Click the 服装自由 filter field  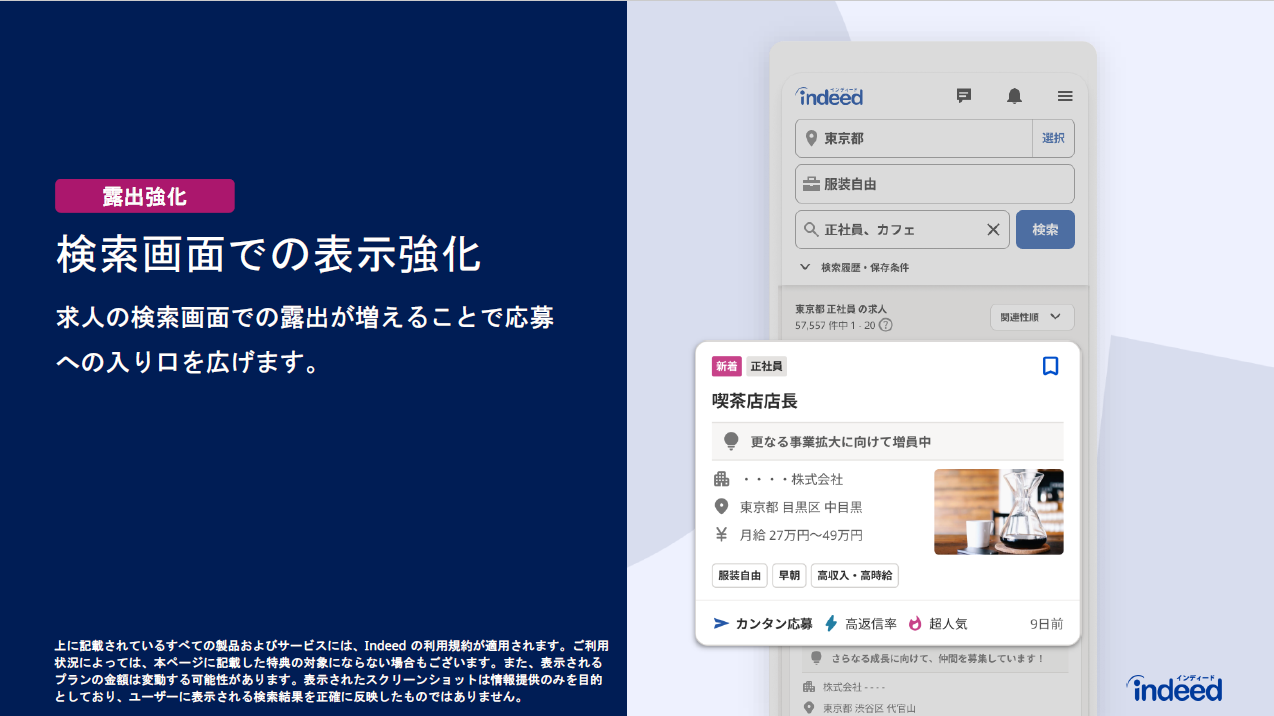[935, 184]
